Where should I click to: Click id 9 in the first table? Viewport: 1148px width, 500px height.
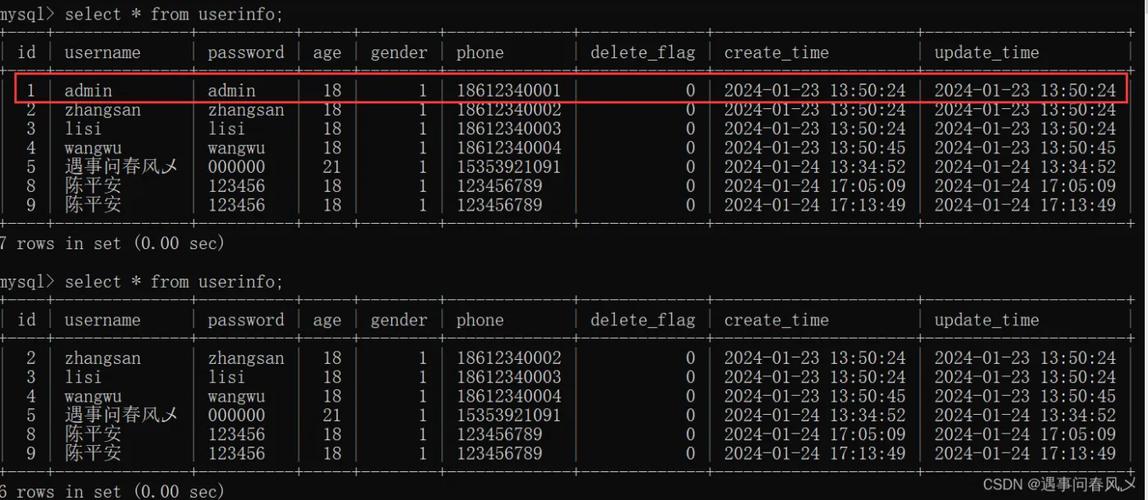(x=31, y=205)
